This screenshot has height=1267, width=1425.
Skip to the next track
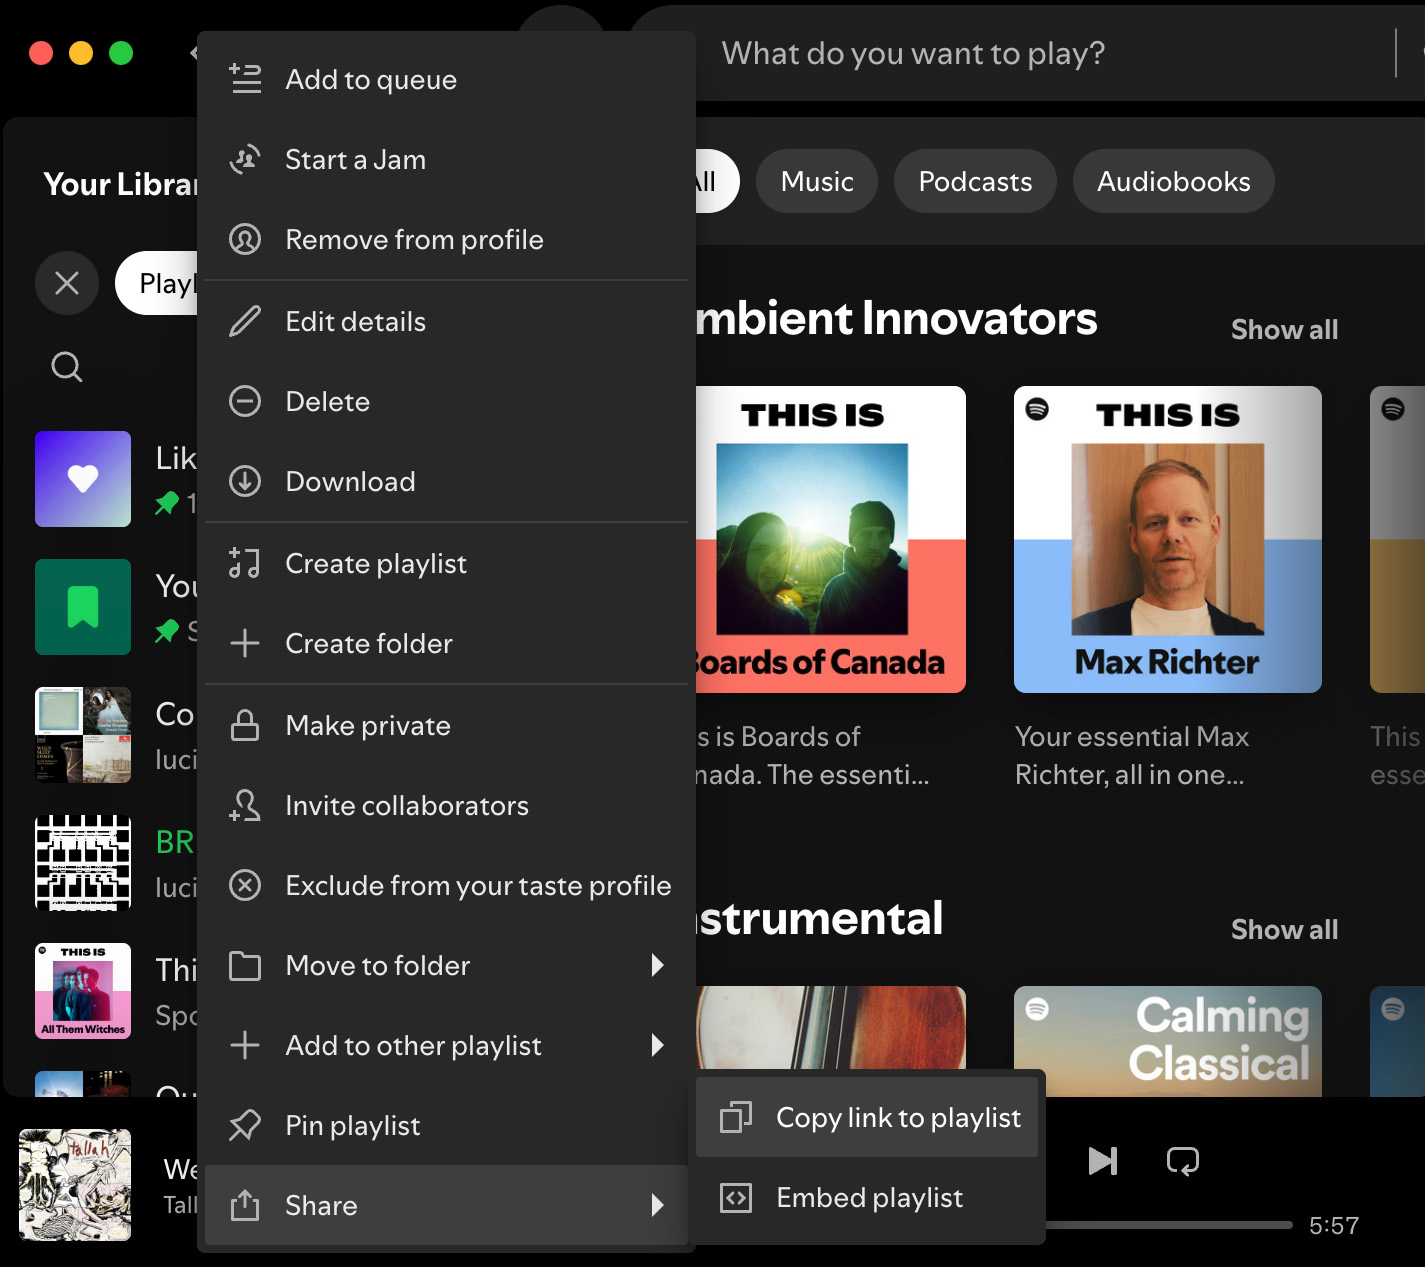1102,1160
